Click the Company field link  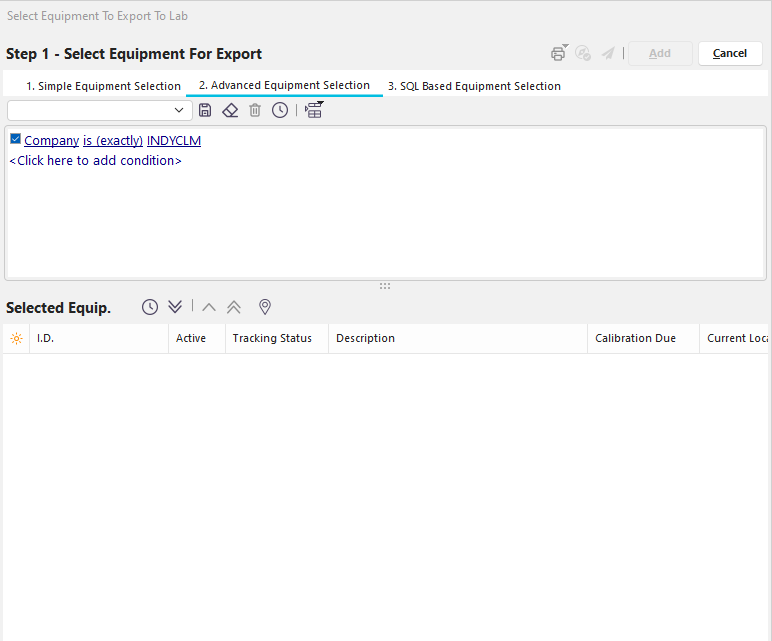(x=51, y=141)
